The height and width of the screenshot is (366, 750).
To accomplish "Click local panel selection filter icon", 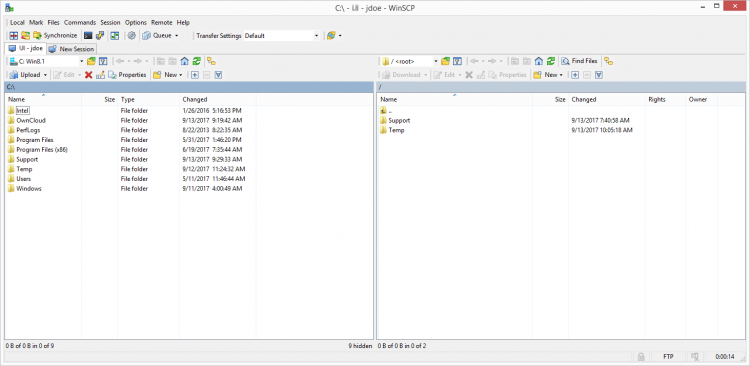I will pos(218,75).
